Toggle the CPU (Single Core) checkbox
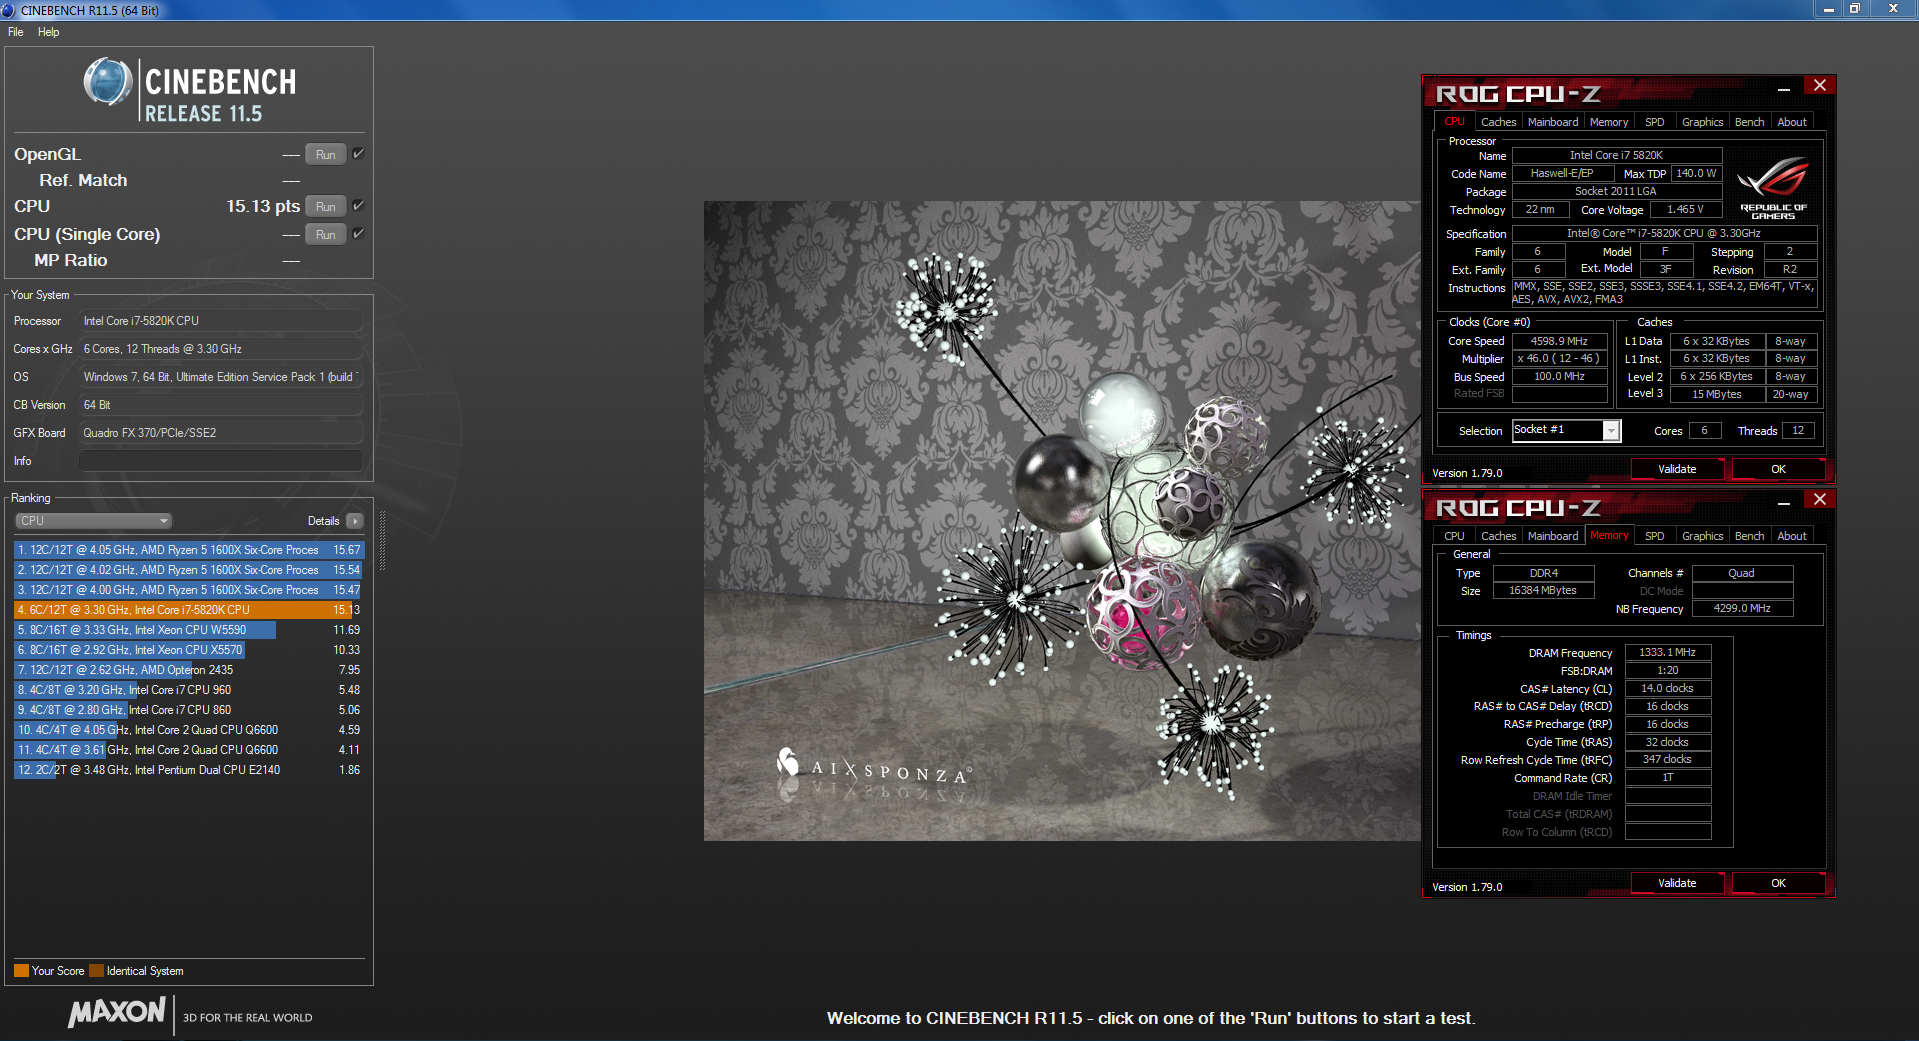1919x1041 pixels. click(358, 234)
